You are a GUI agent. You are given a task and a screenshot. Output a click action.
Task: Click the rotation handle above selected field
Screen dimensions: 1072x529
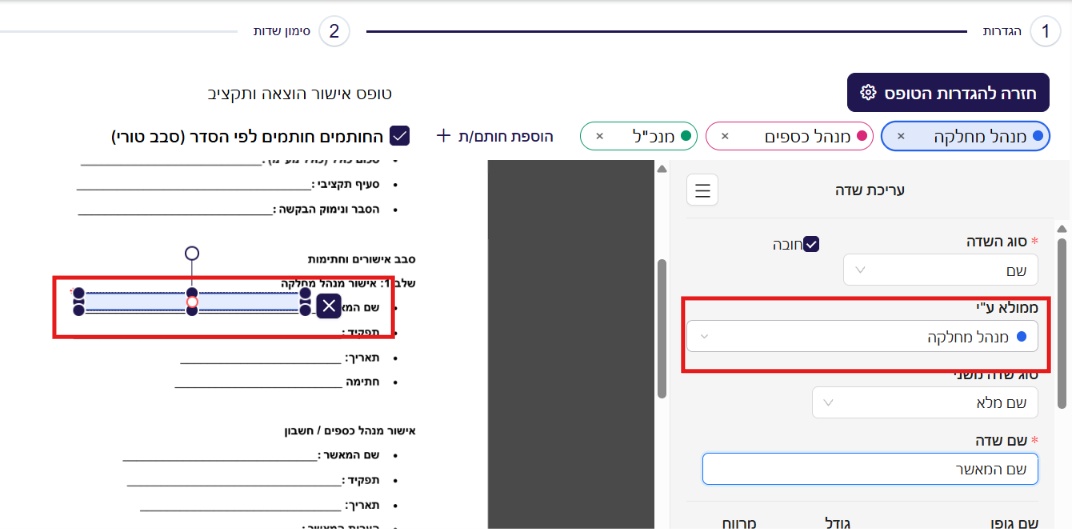pos(192,254)
